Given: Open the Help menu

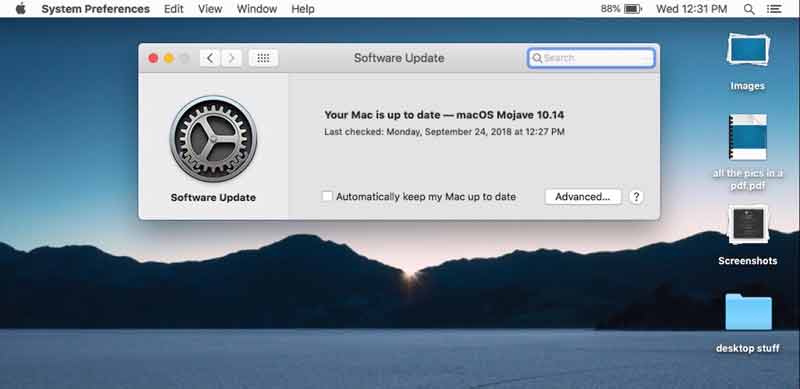Looking at the screenshot, I should (x=303, y=9).
